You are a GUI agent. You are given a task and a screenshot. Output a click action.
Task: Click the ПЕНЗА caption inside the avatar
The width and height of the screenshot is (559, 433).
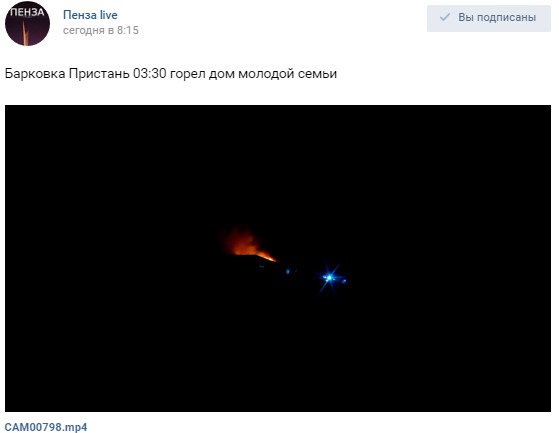(x=27, y=12)
